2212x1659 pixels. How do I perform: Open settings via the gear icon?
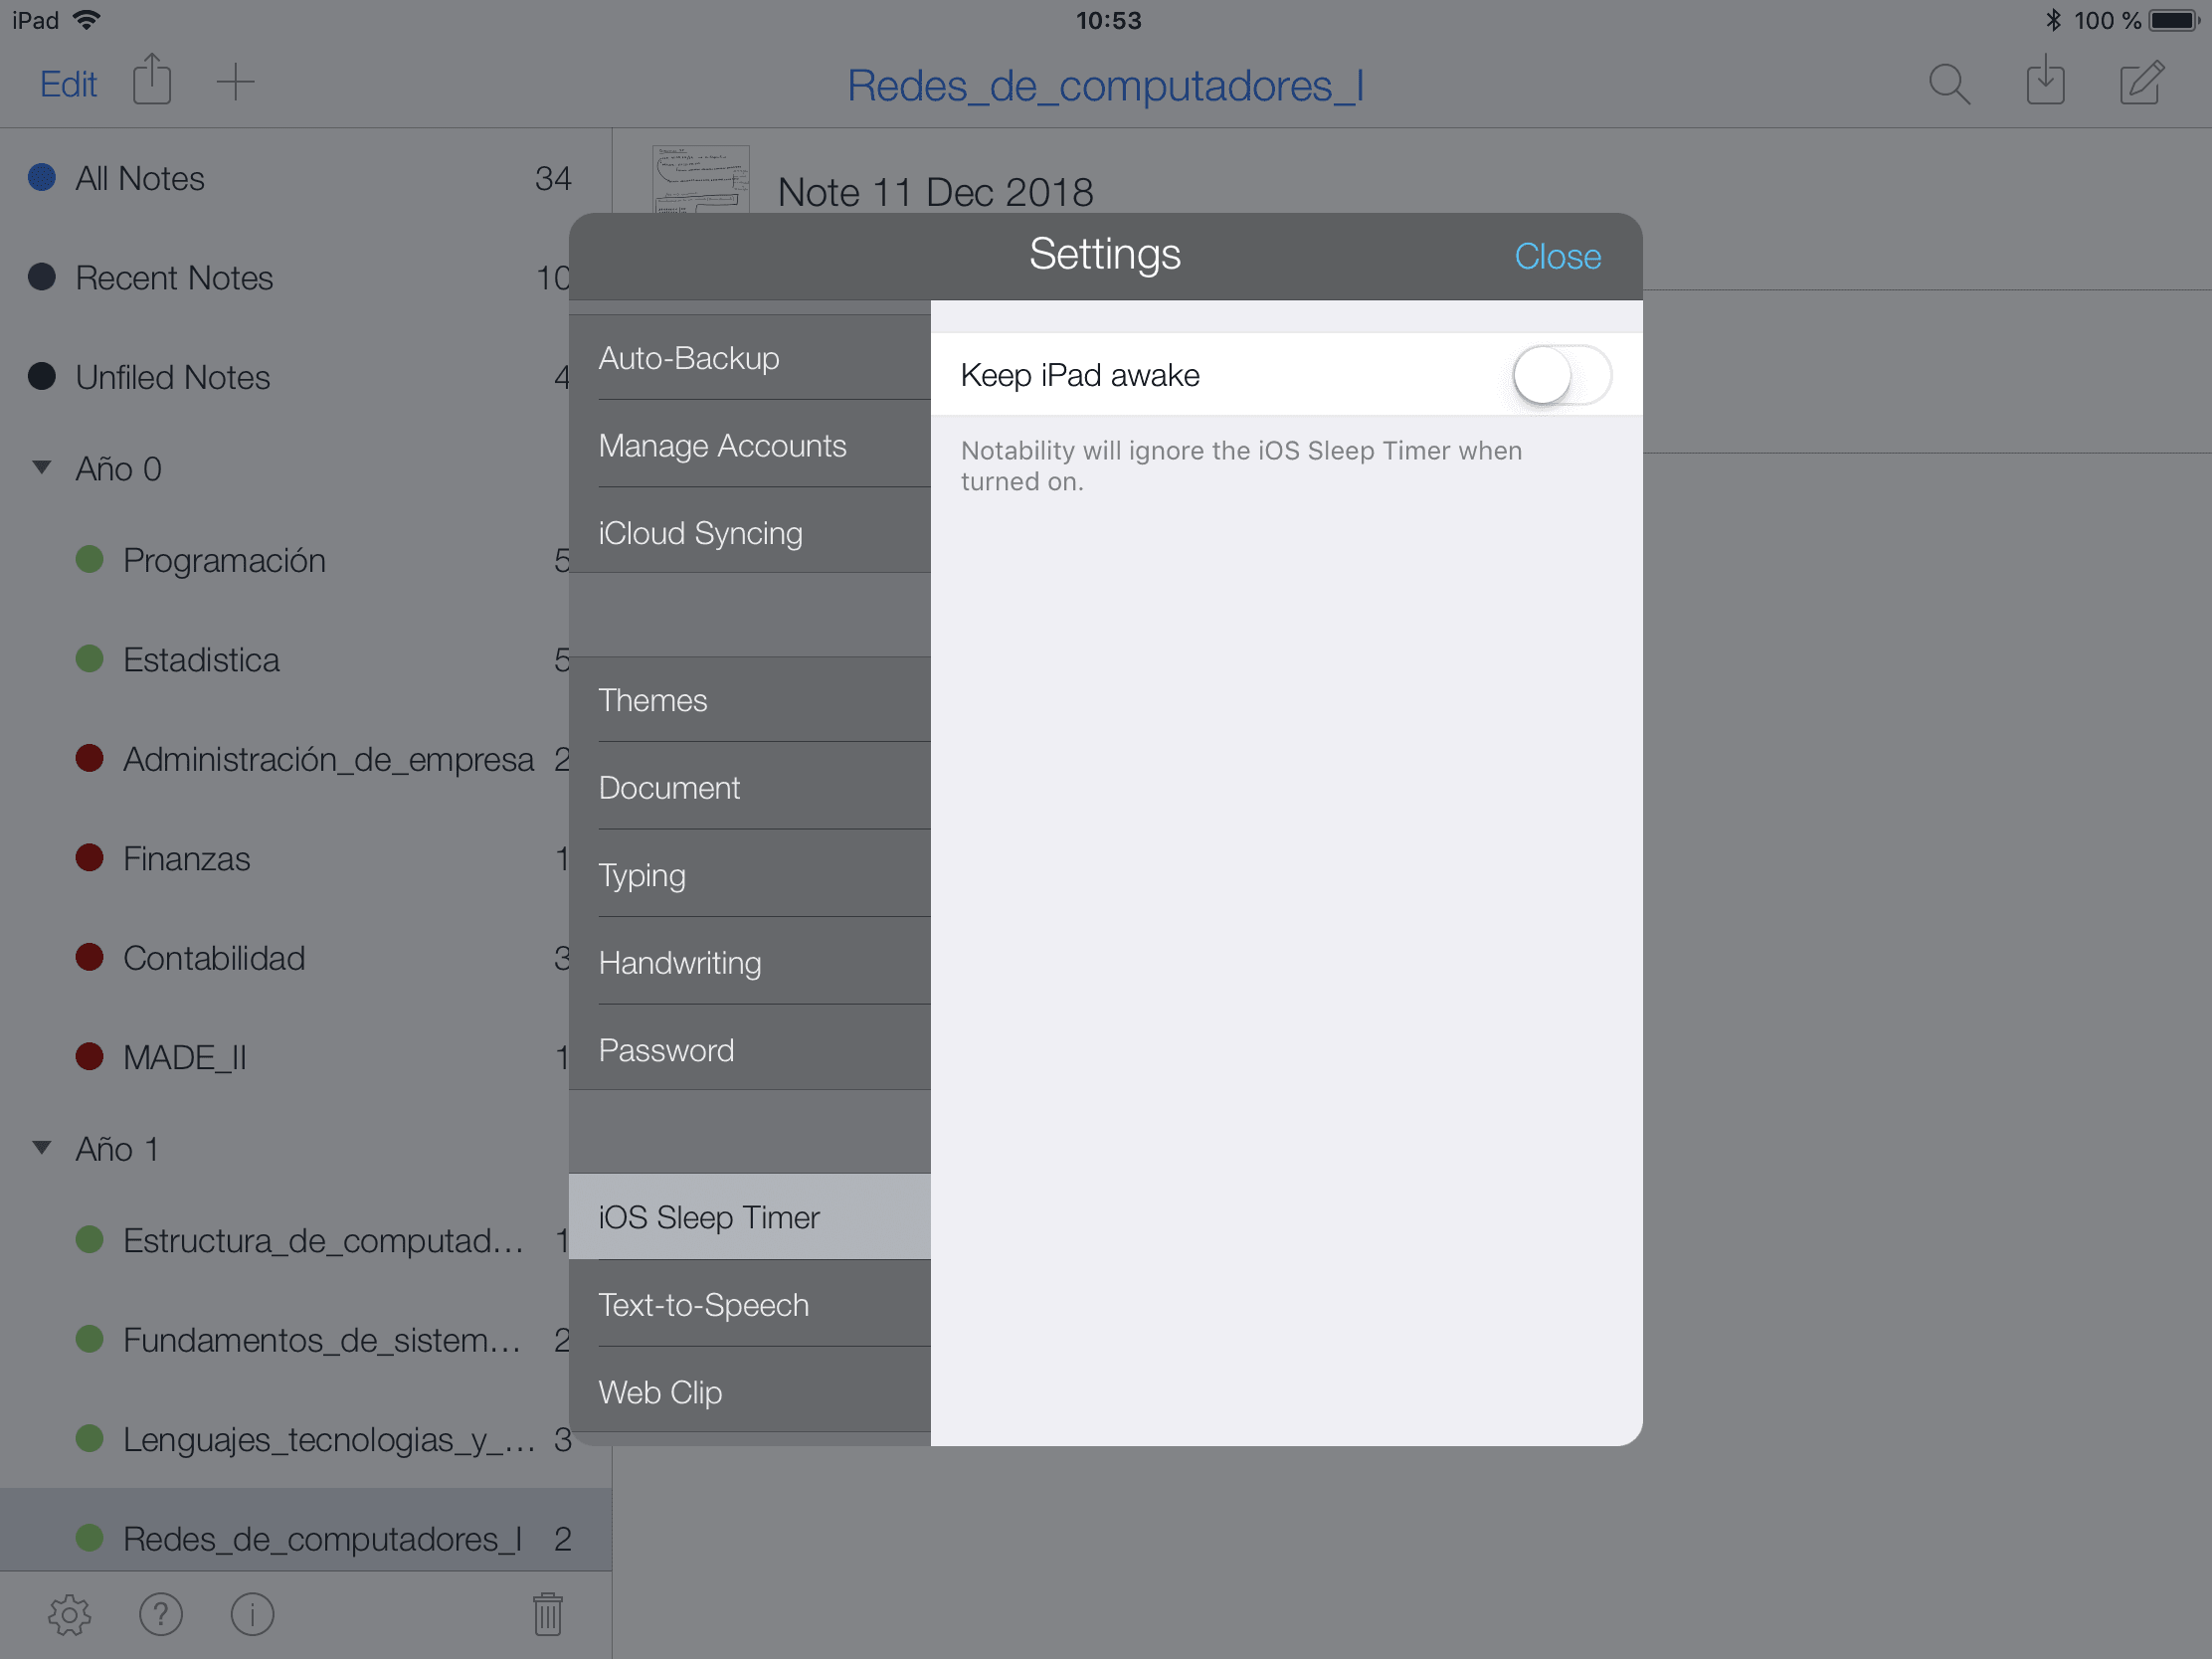[x=69, y=1614]
